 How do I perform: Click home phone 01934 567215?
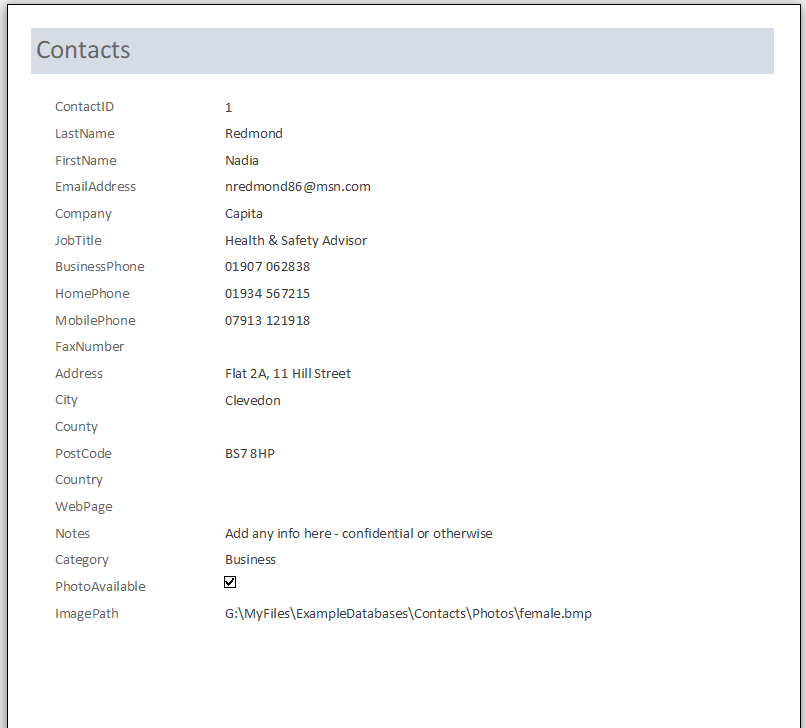pos(267,294)
